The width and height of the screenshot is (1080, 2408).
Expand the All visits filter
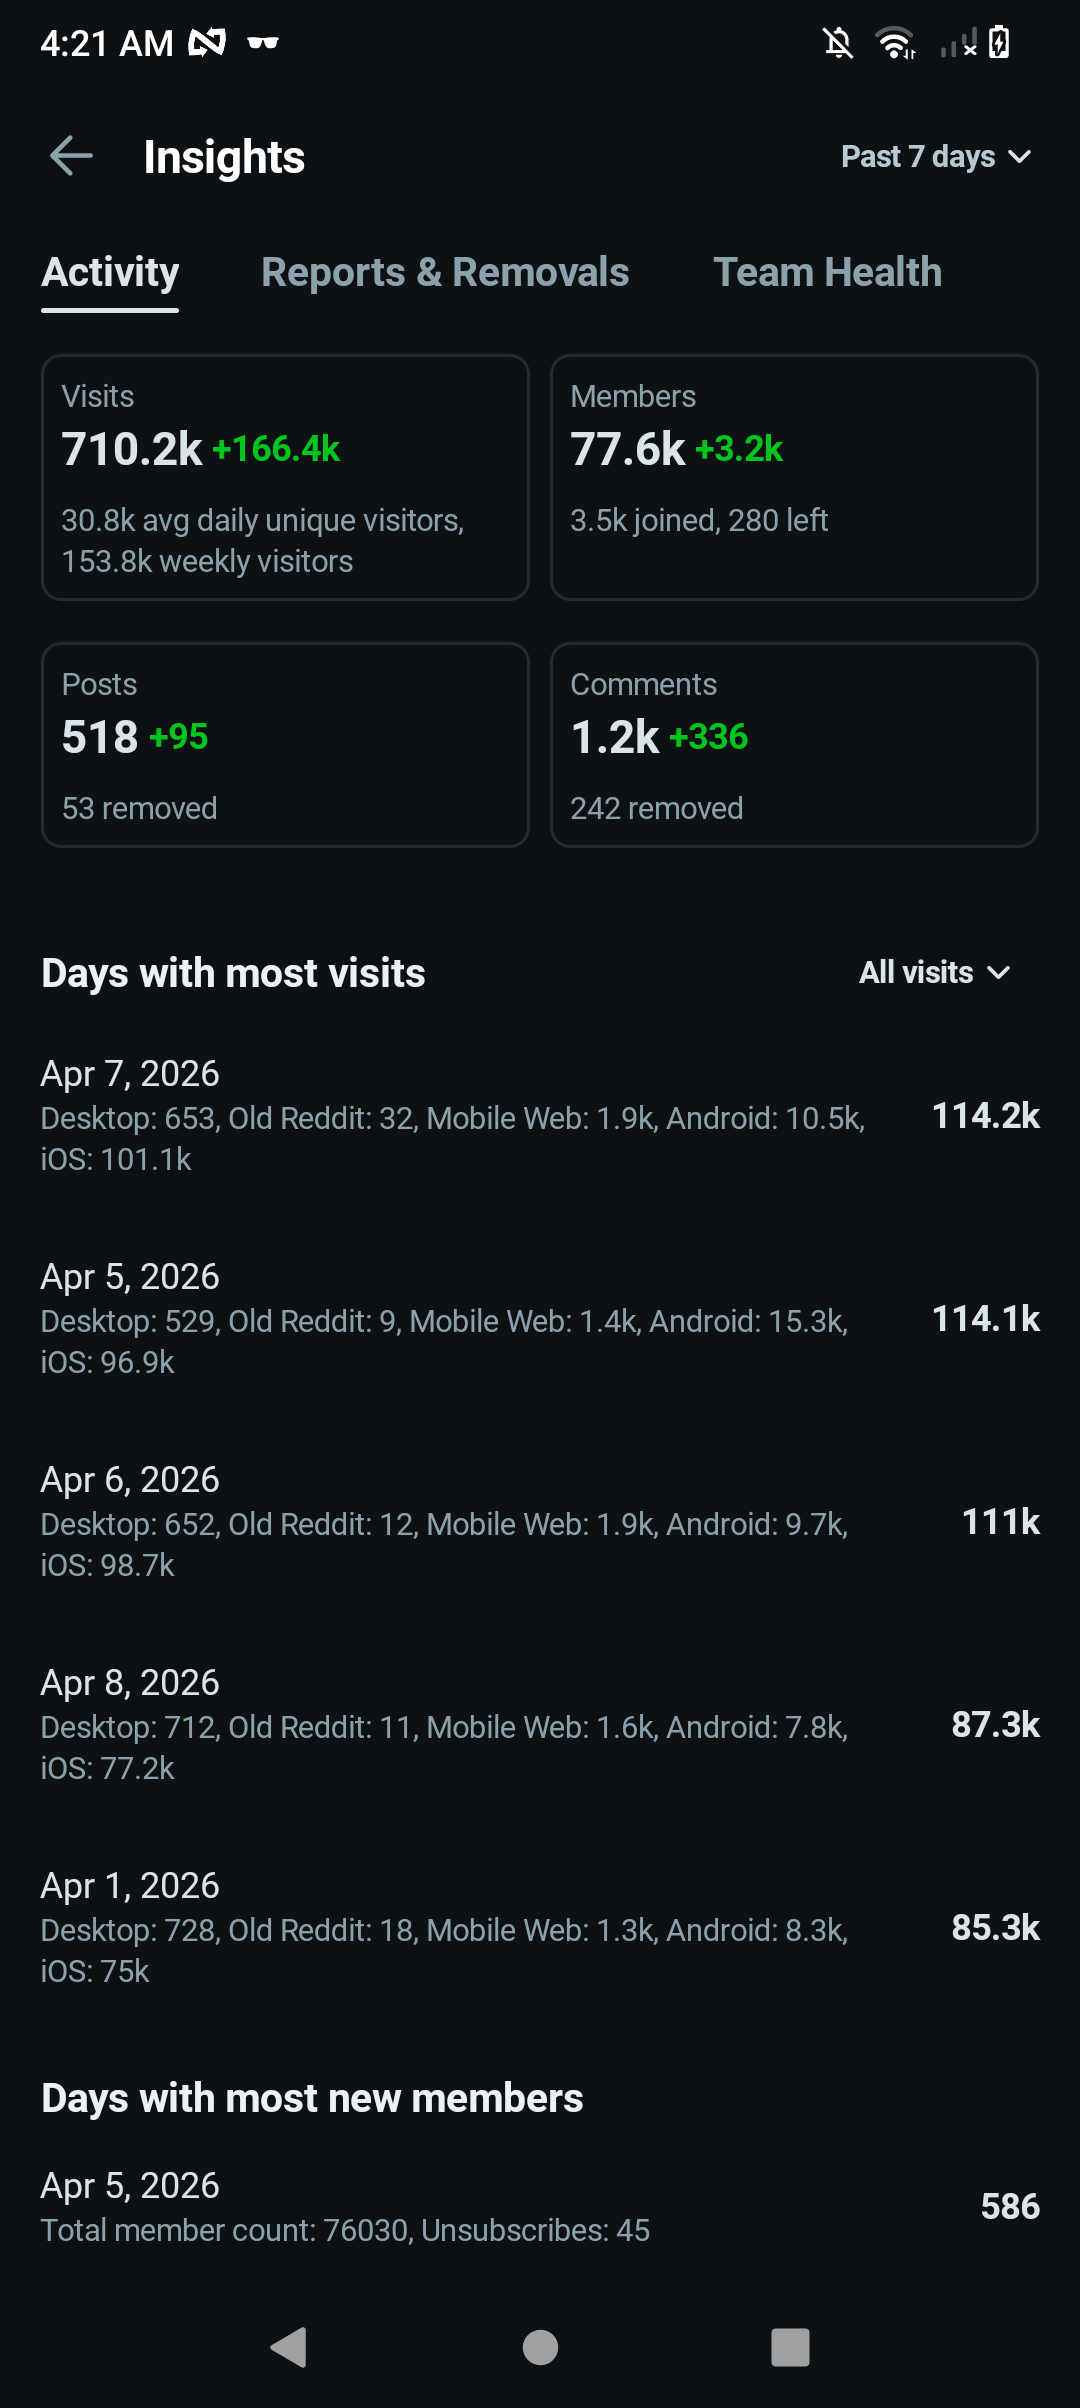pos(935,972)
